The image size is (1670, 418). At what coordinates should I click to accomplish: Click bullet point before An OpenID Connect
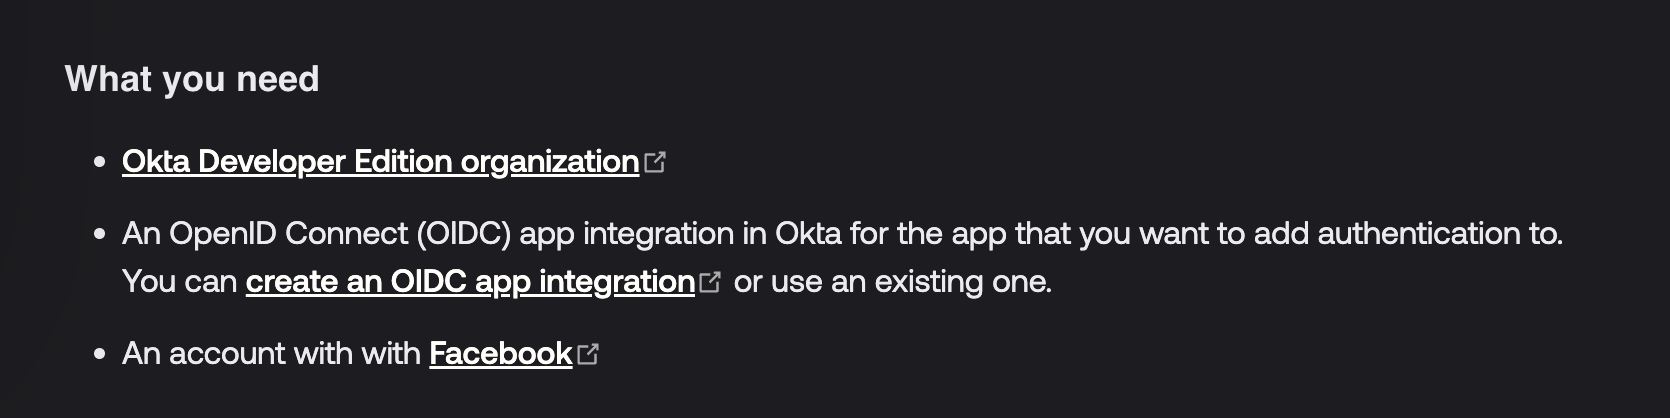coord(99,234)
